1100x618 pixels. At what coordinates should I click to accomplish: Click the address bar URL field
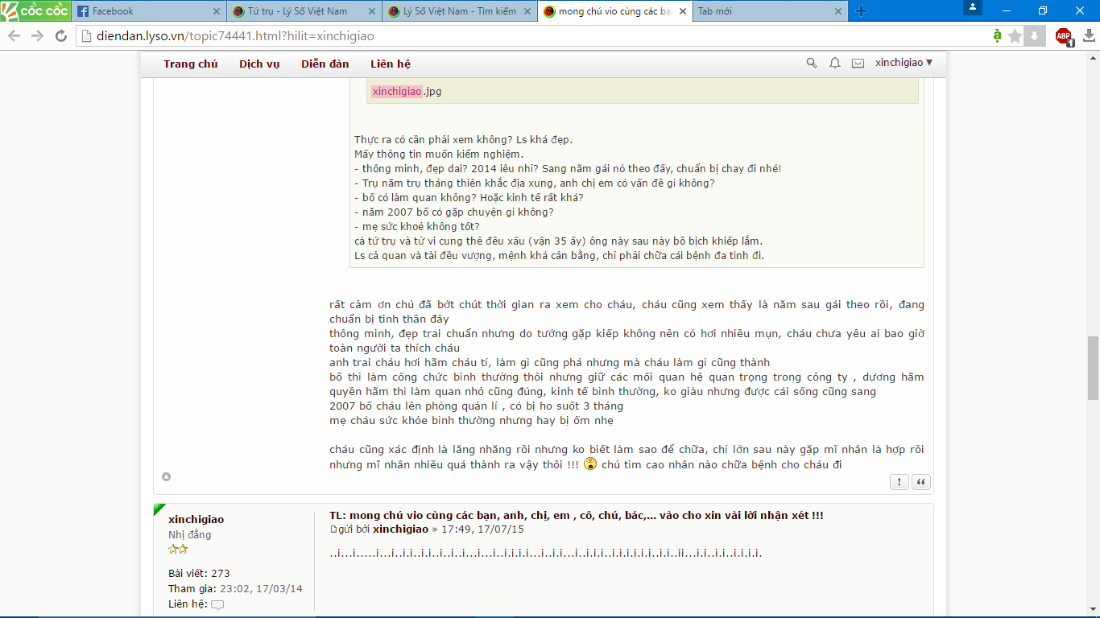click(x=500, y=36)
